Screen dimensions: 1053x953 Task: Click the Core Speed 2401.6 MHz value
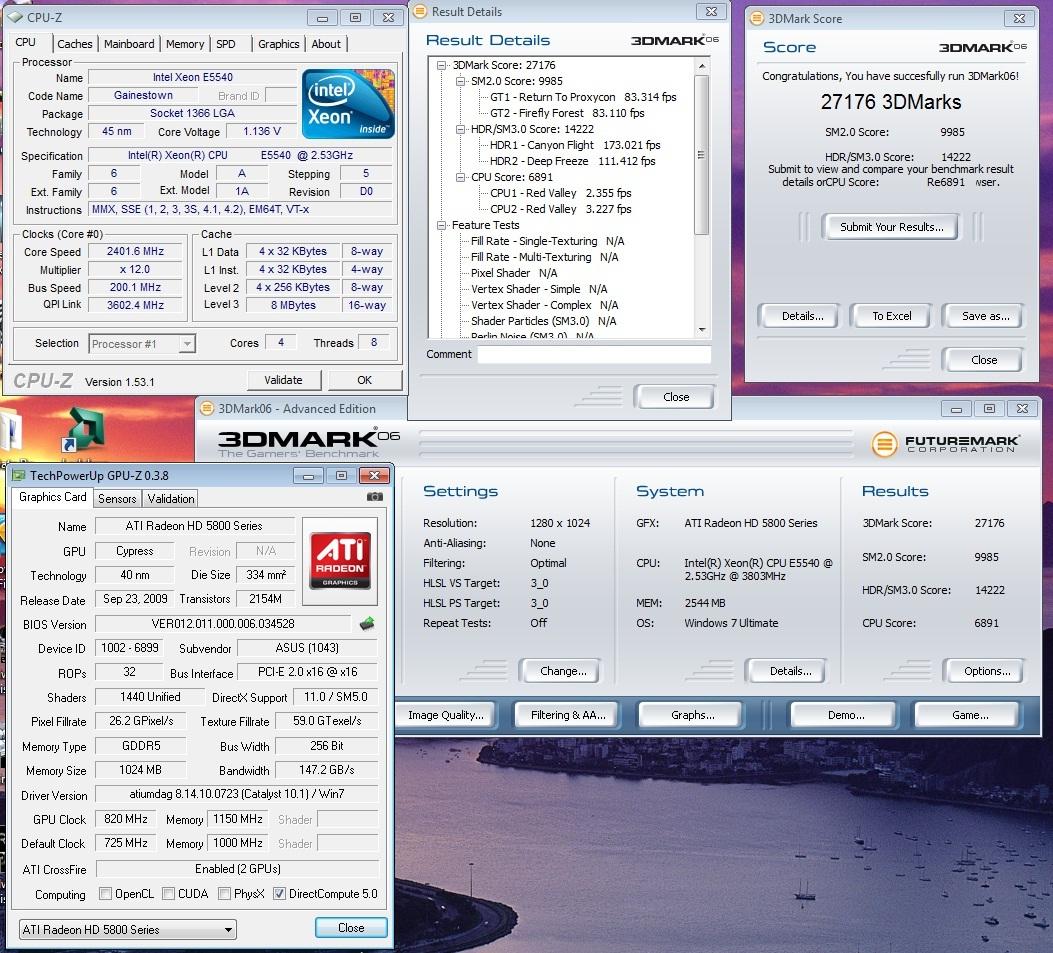(x=135, y=251)
